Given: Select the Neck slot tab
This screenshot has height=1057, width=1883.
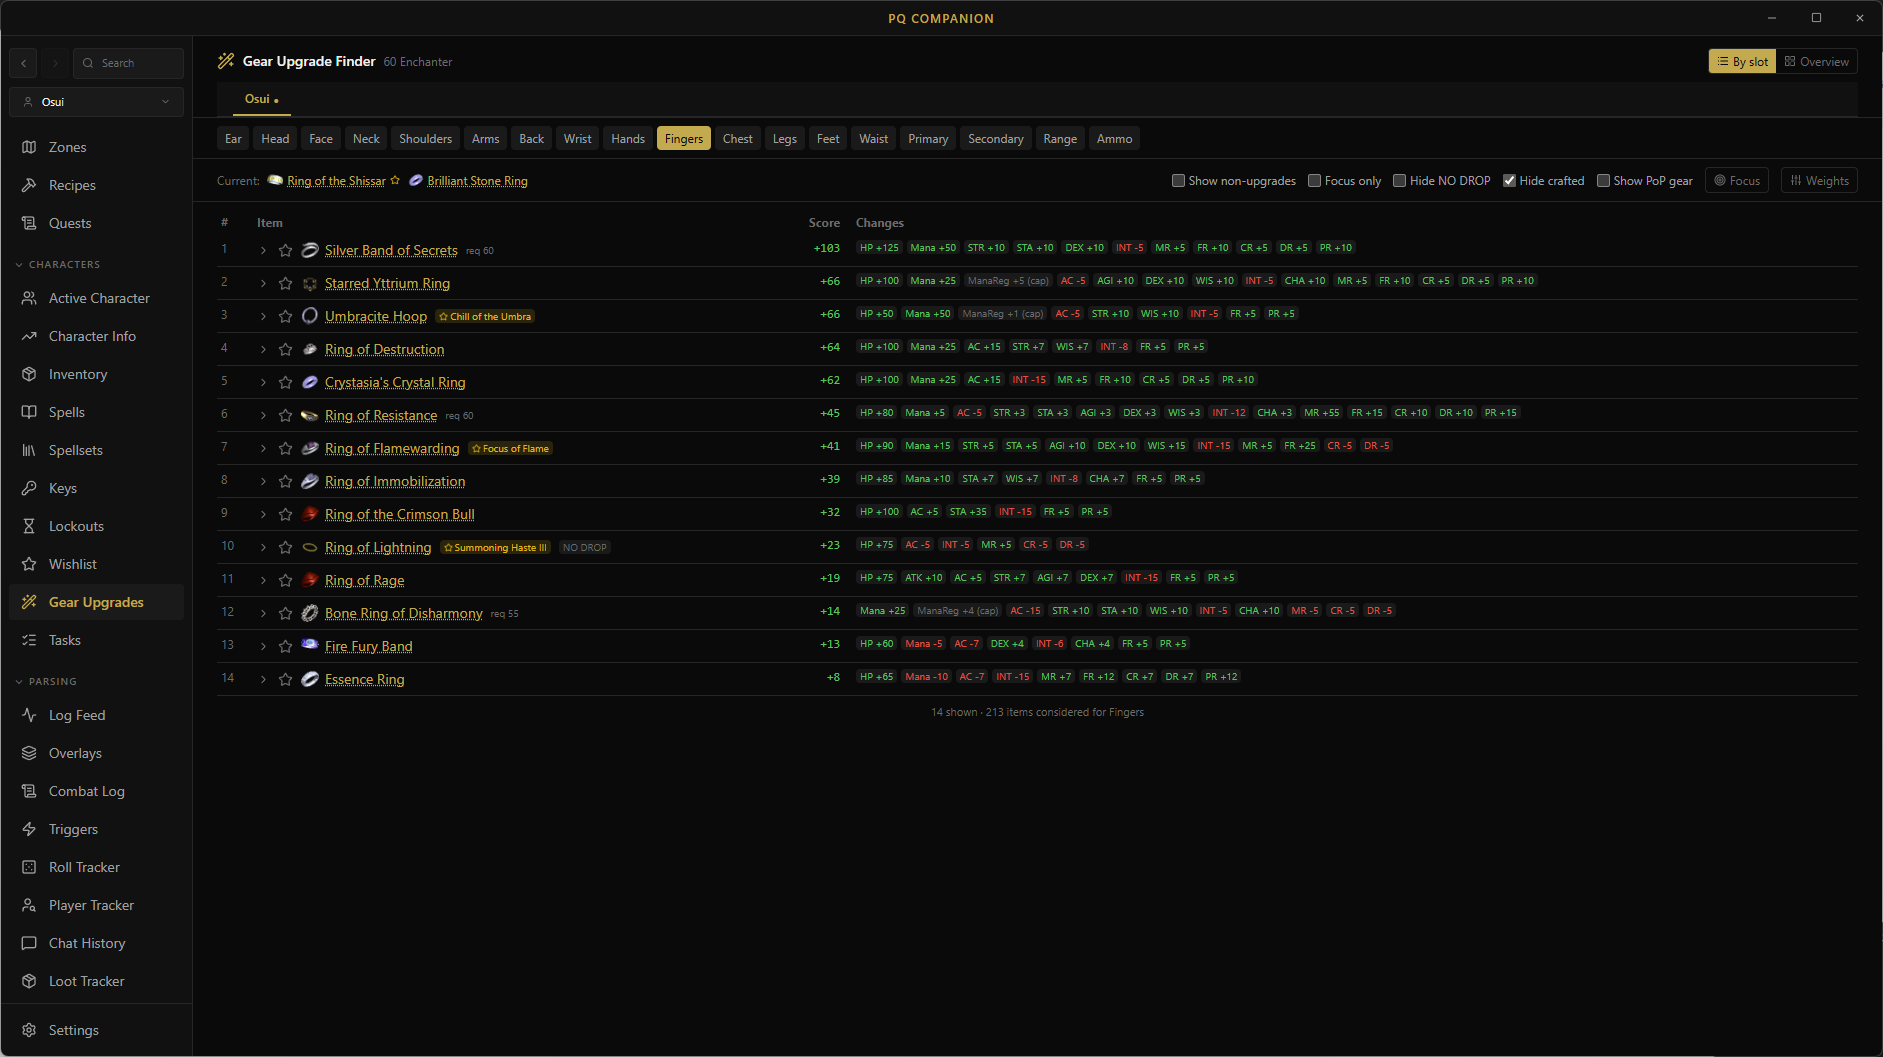Looking at the screenshot, I should pos(366,139).
